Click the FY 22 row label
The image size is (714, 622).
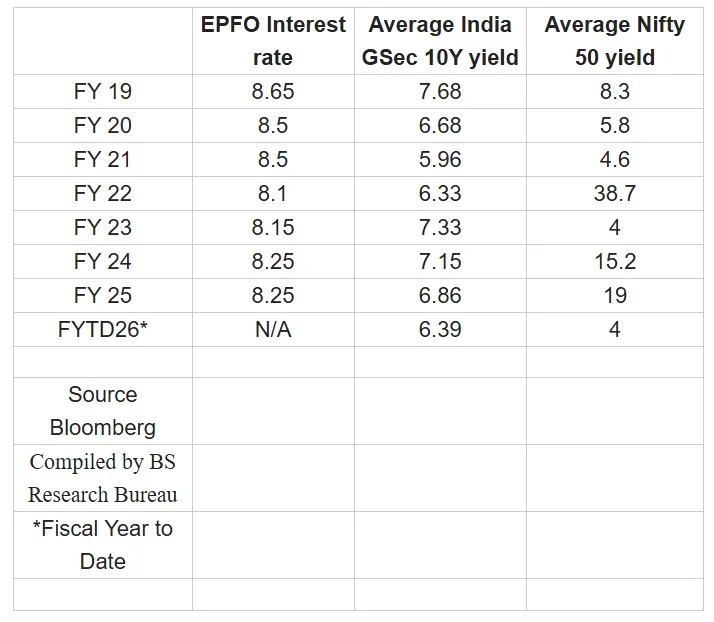click(102, 194)
